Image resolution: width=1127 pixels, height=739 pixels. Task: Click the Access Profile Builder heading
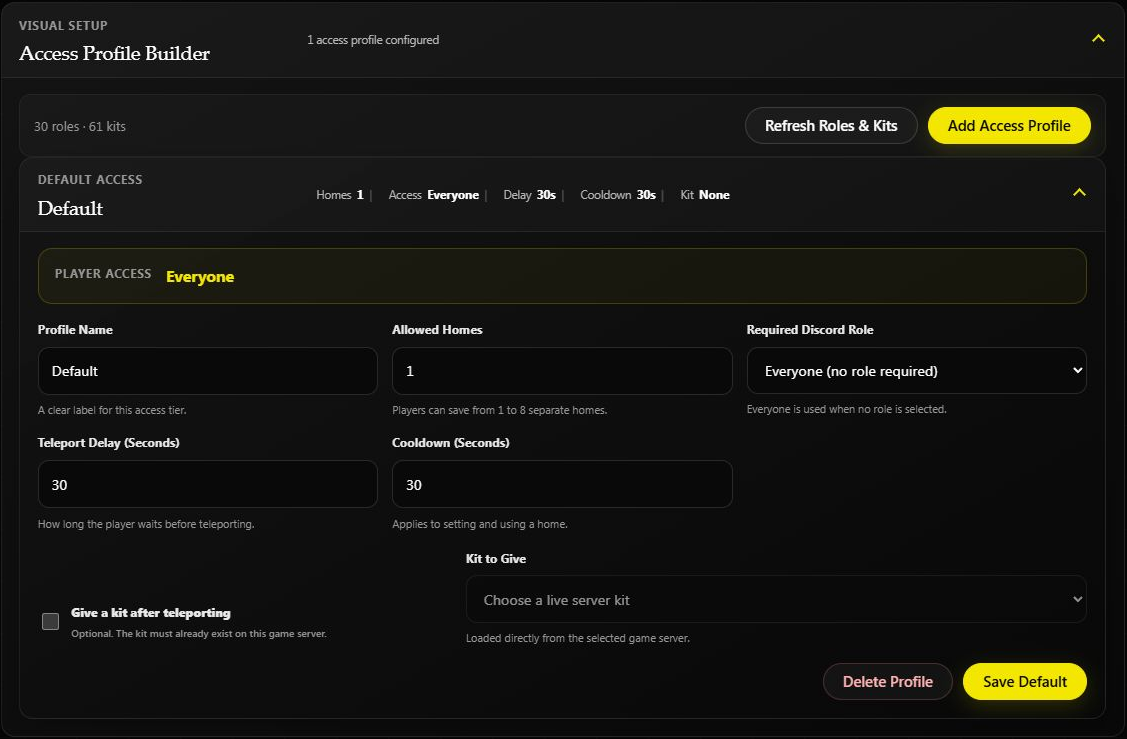click(x=114, y=53)
